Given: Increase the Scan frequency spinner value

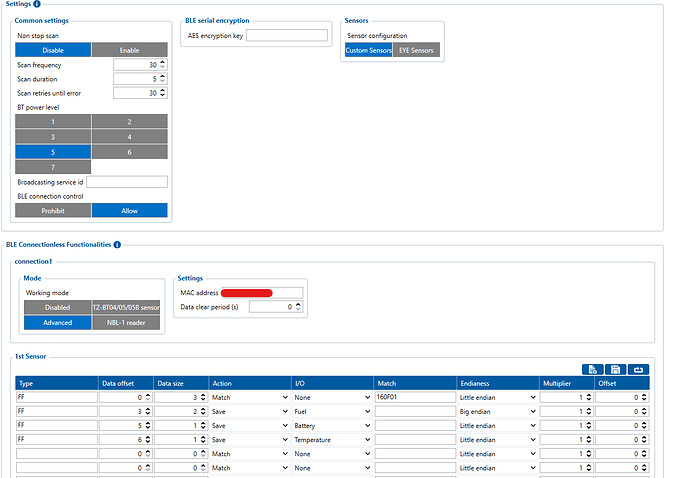Looking at the screenshot, I should coord(163,62).
